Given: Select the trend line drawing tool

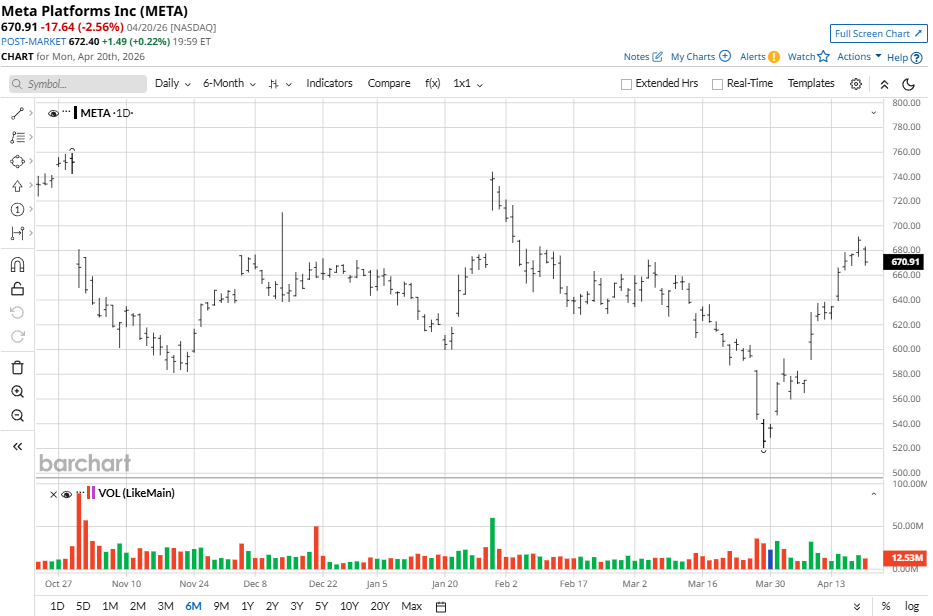Looking at the screenshot, I should (17, 113).
